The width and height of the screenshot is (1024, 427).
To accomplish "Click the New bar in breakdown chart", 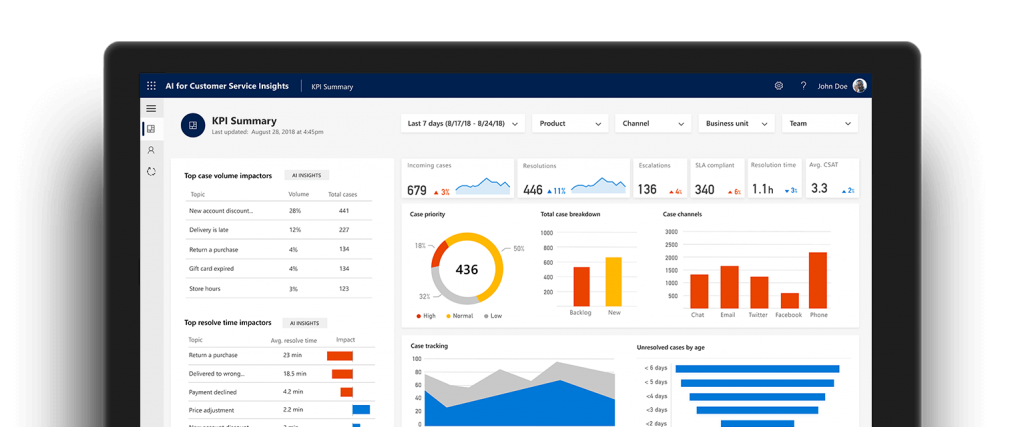I will (613, 281).
